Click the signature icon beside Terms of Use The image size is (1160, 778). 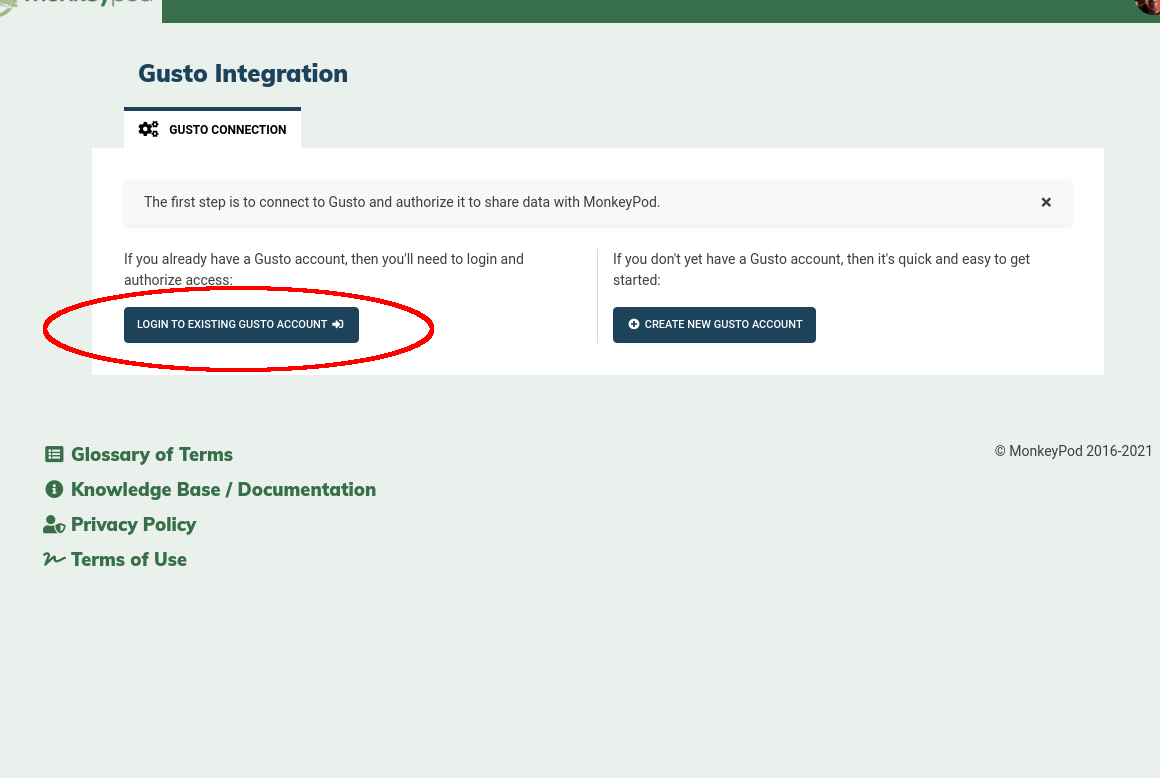tap(54, 559)
